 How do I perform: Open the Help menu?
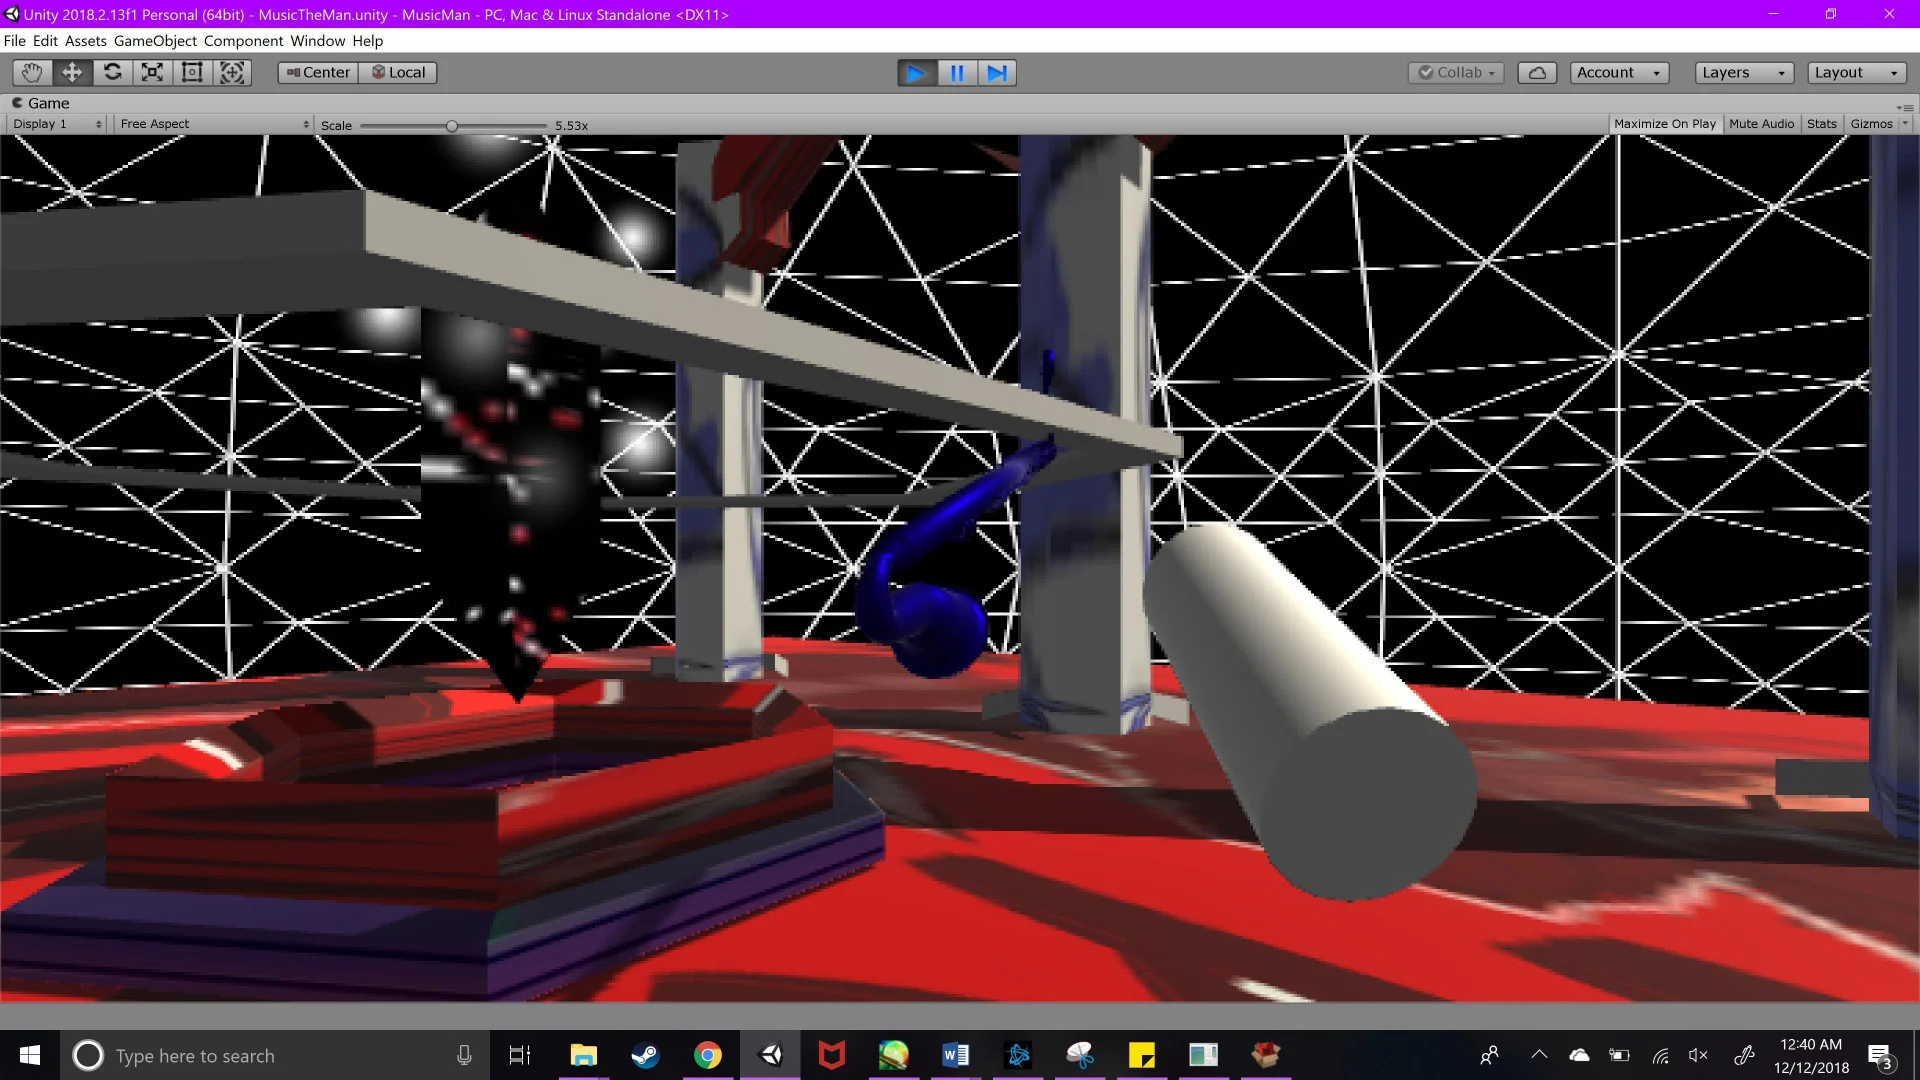click(x=368, y=41)
